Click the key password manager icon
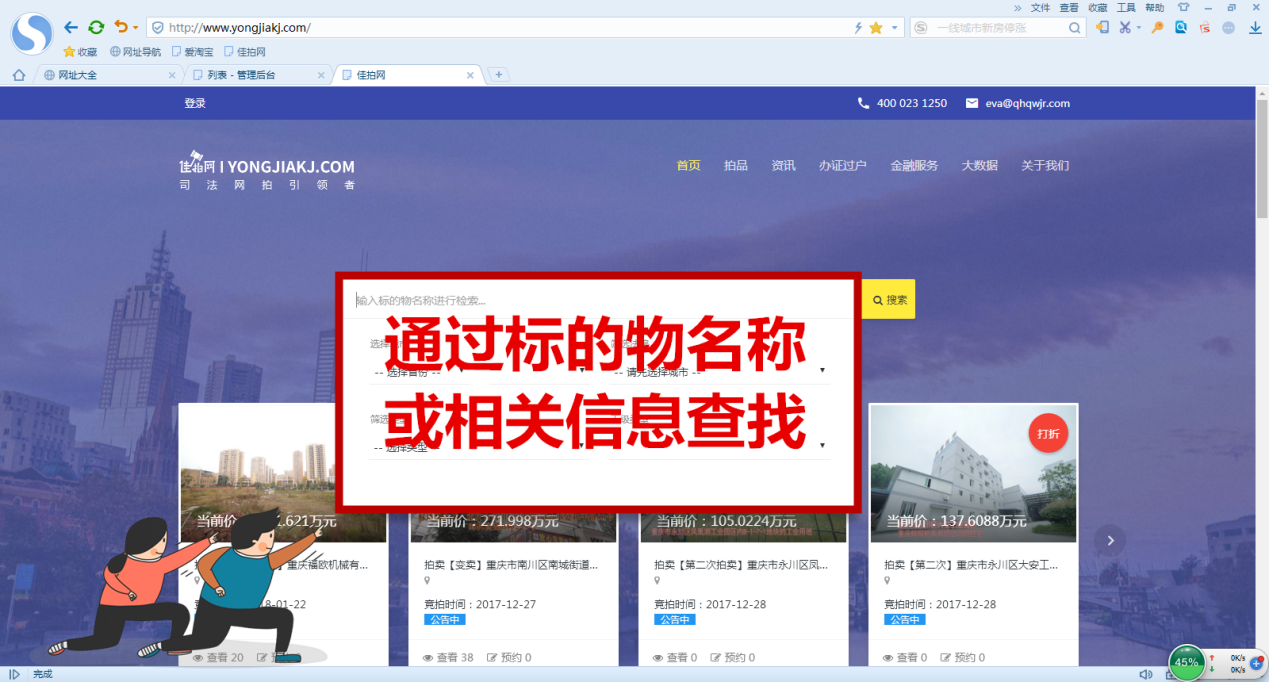 (x=1157, y=28)
